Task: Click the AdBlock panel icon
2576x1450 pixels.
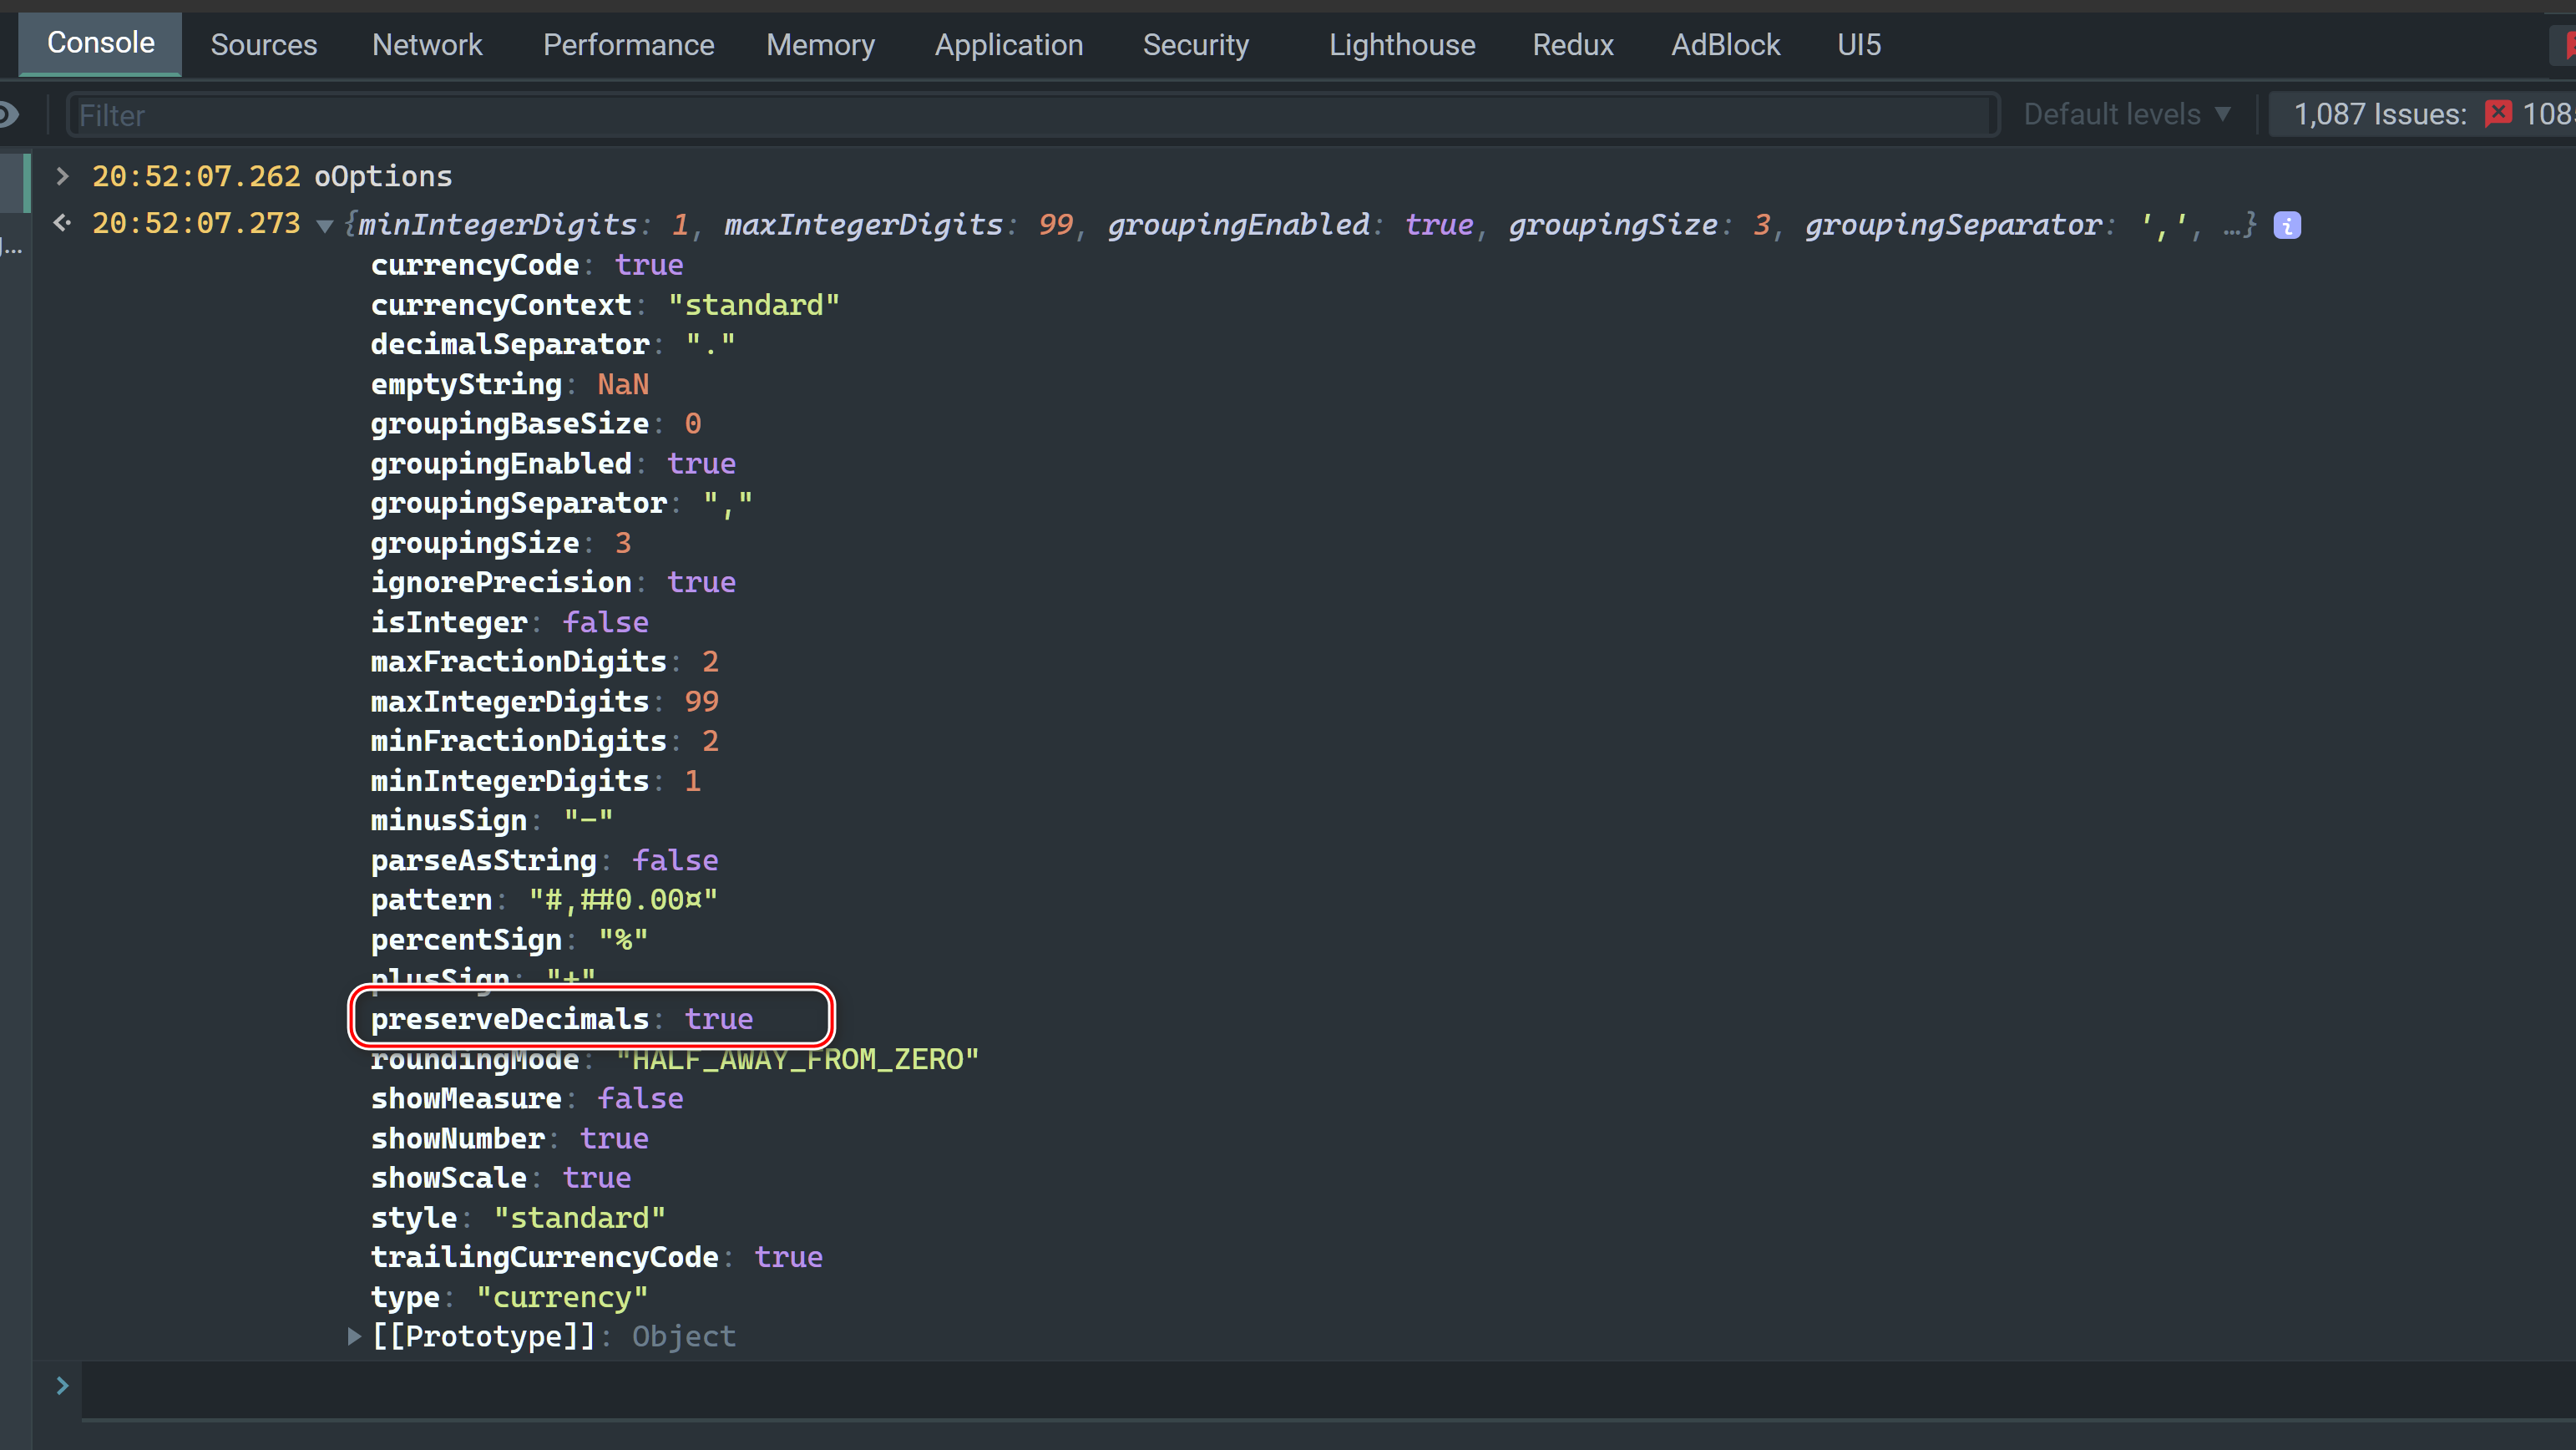Action: click(1727, 43)
